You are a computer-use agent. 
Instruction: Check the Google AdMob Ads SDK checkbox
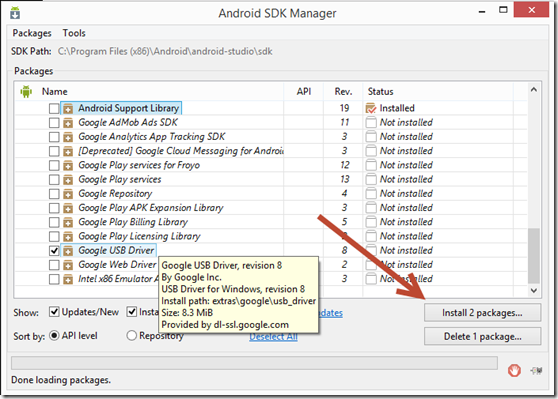54,122
